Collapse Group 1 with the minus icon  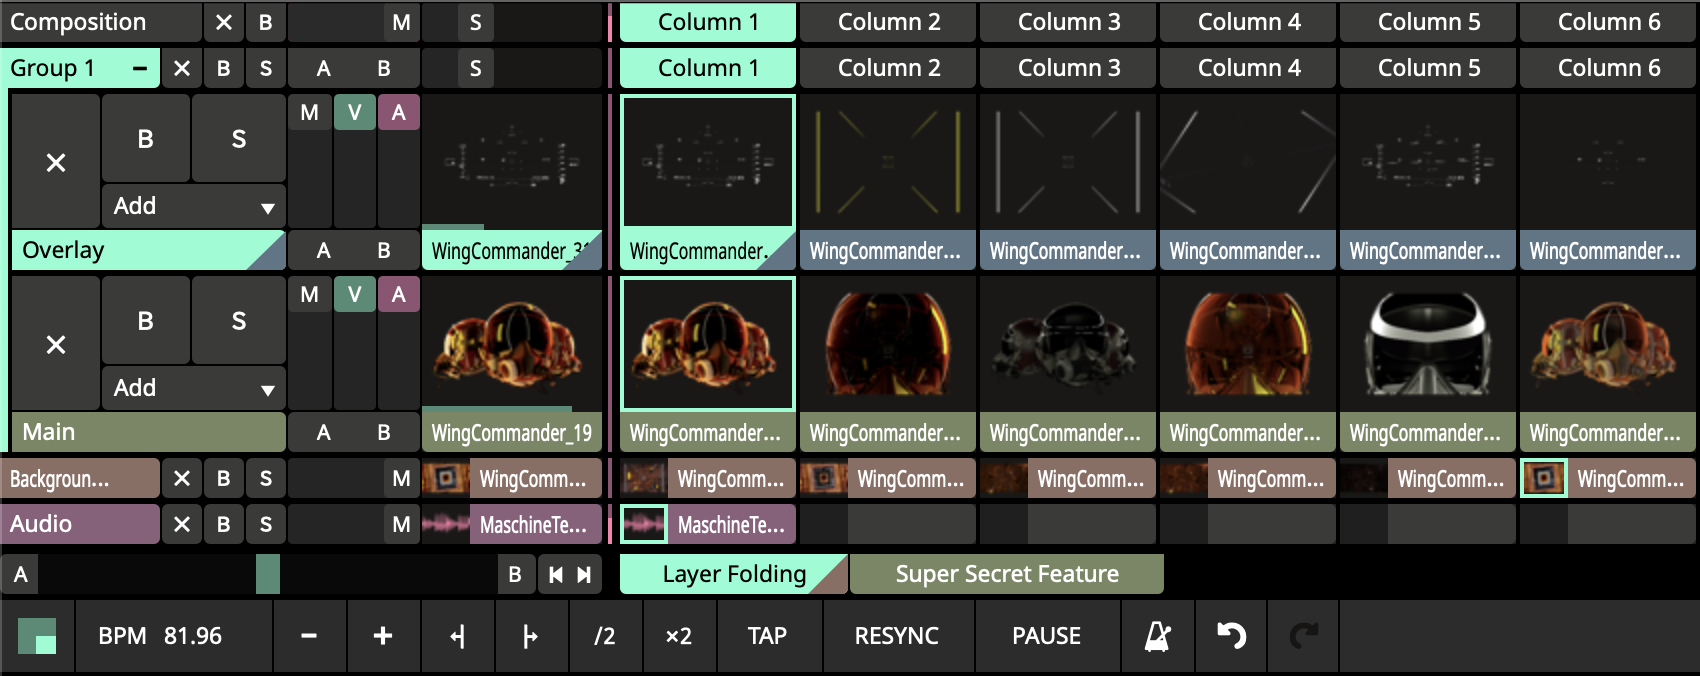140,68
